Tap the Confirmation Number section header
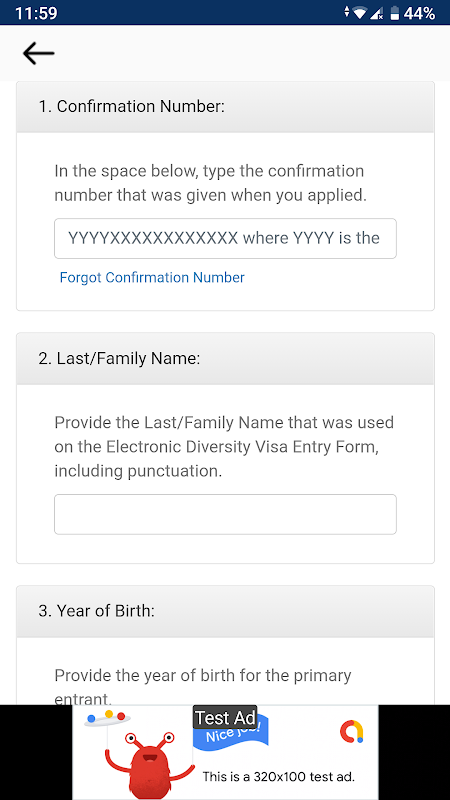This screenshot has width=450, height=800. [x=225, y=107]
